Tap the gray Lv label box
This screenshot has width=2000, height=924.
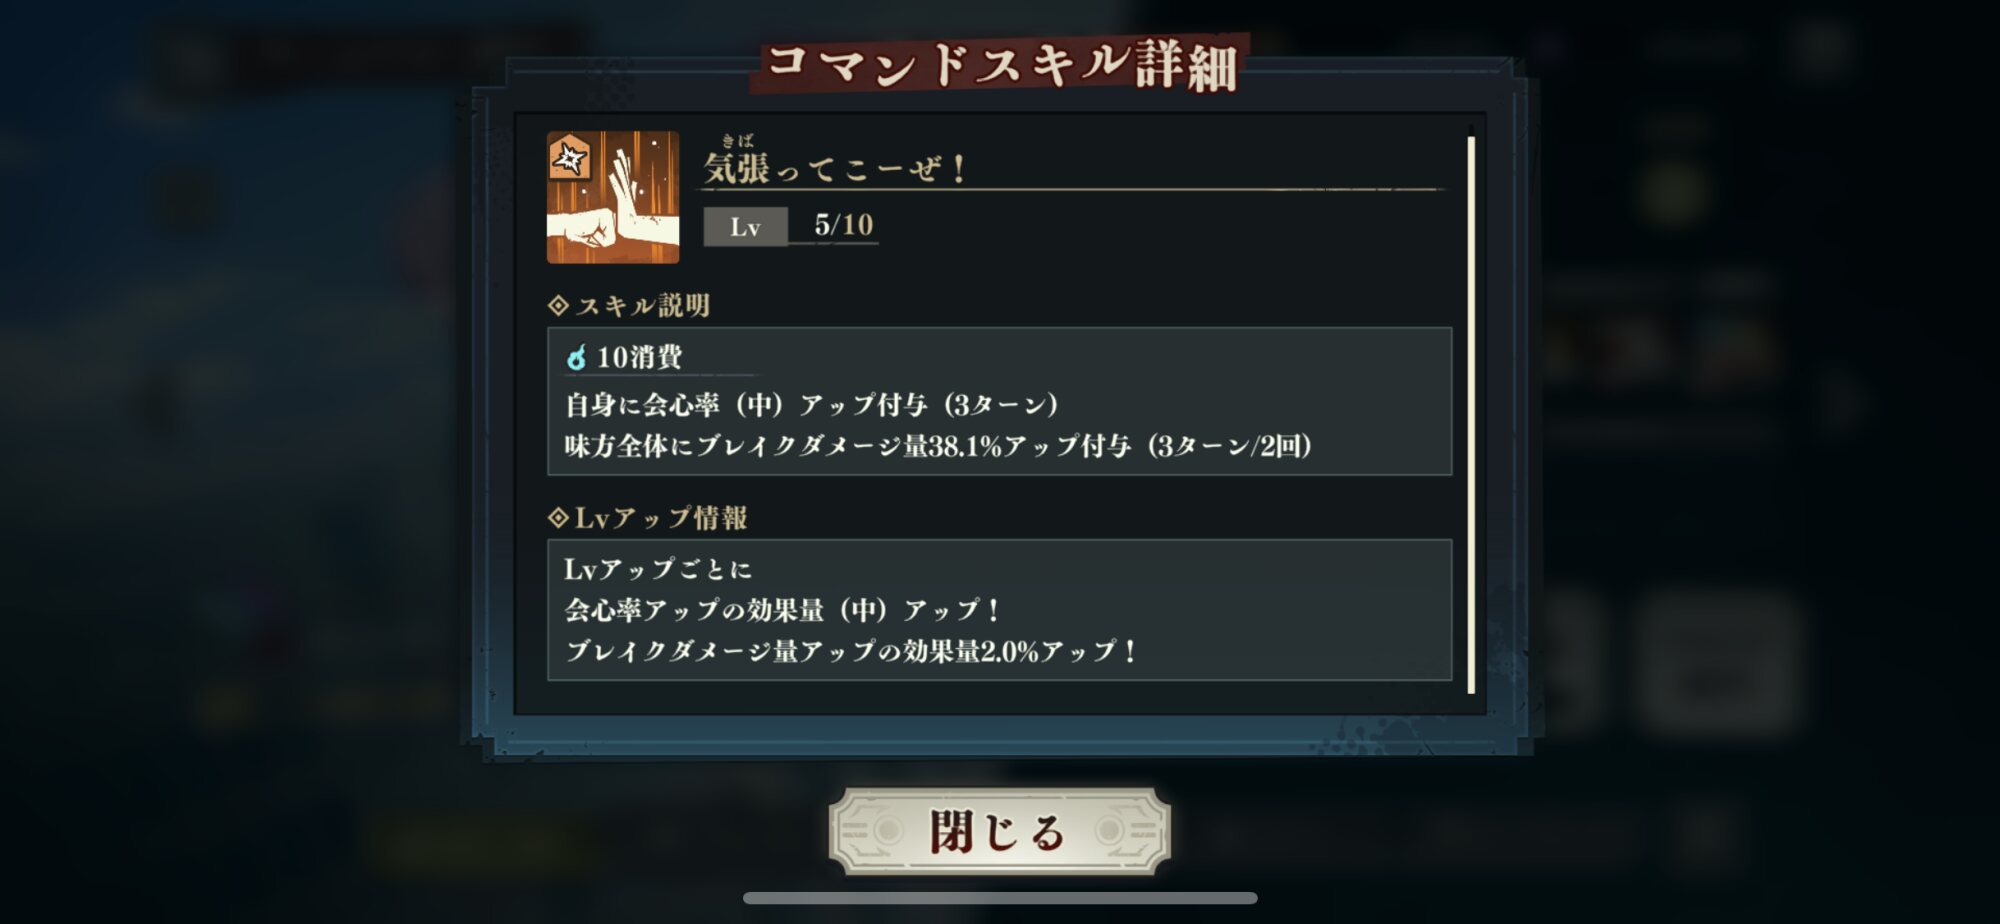[x=745, y=227]
